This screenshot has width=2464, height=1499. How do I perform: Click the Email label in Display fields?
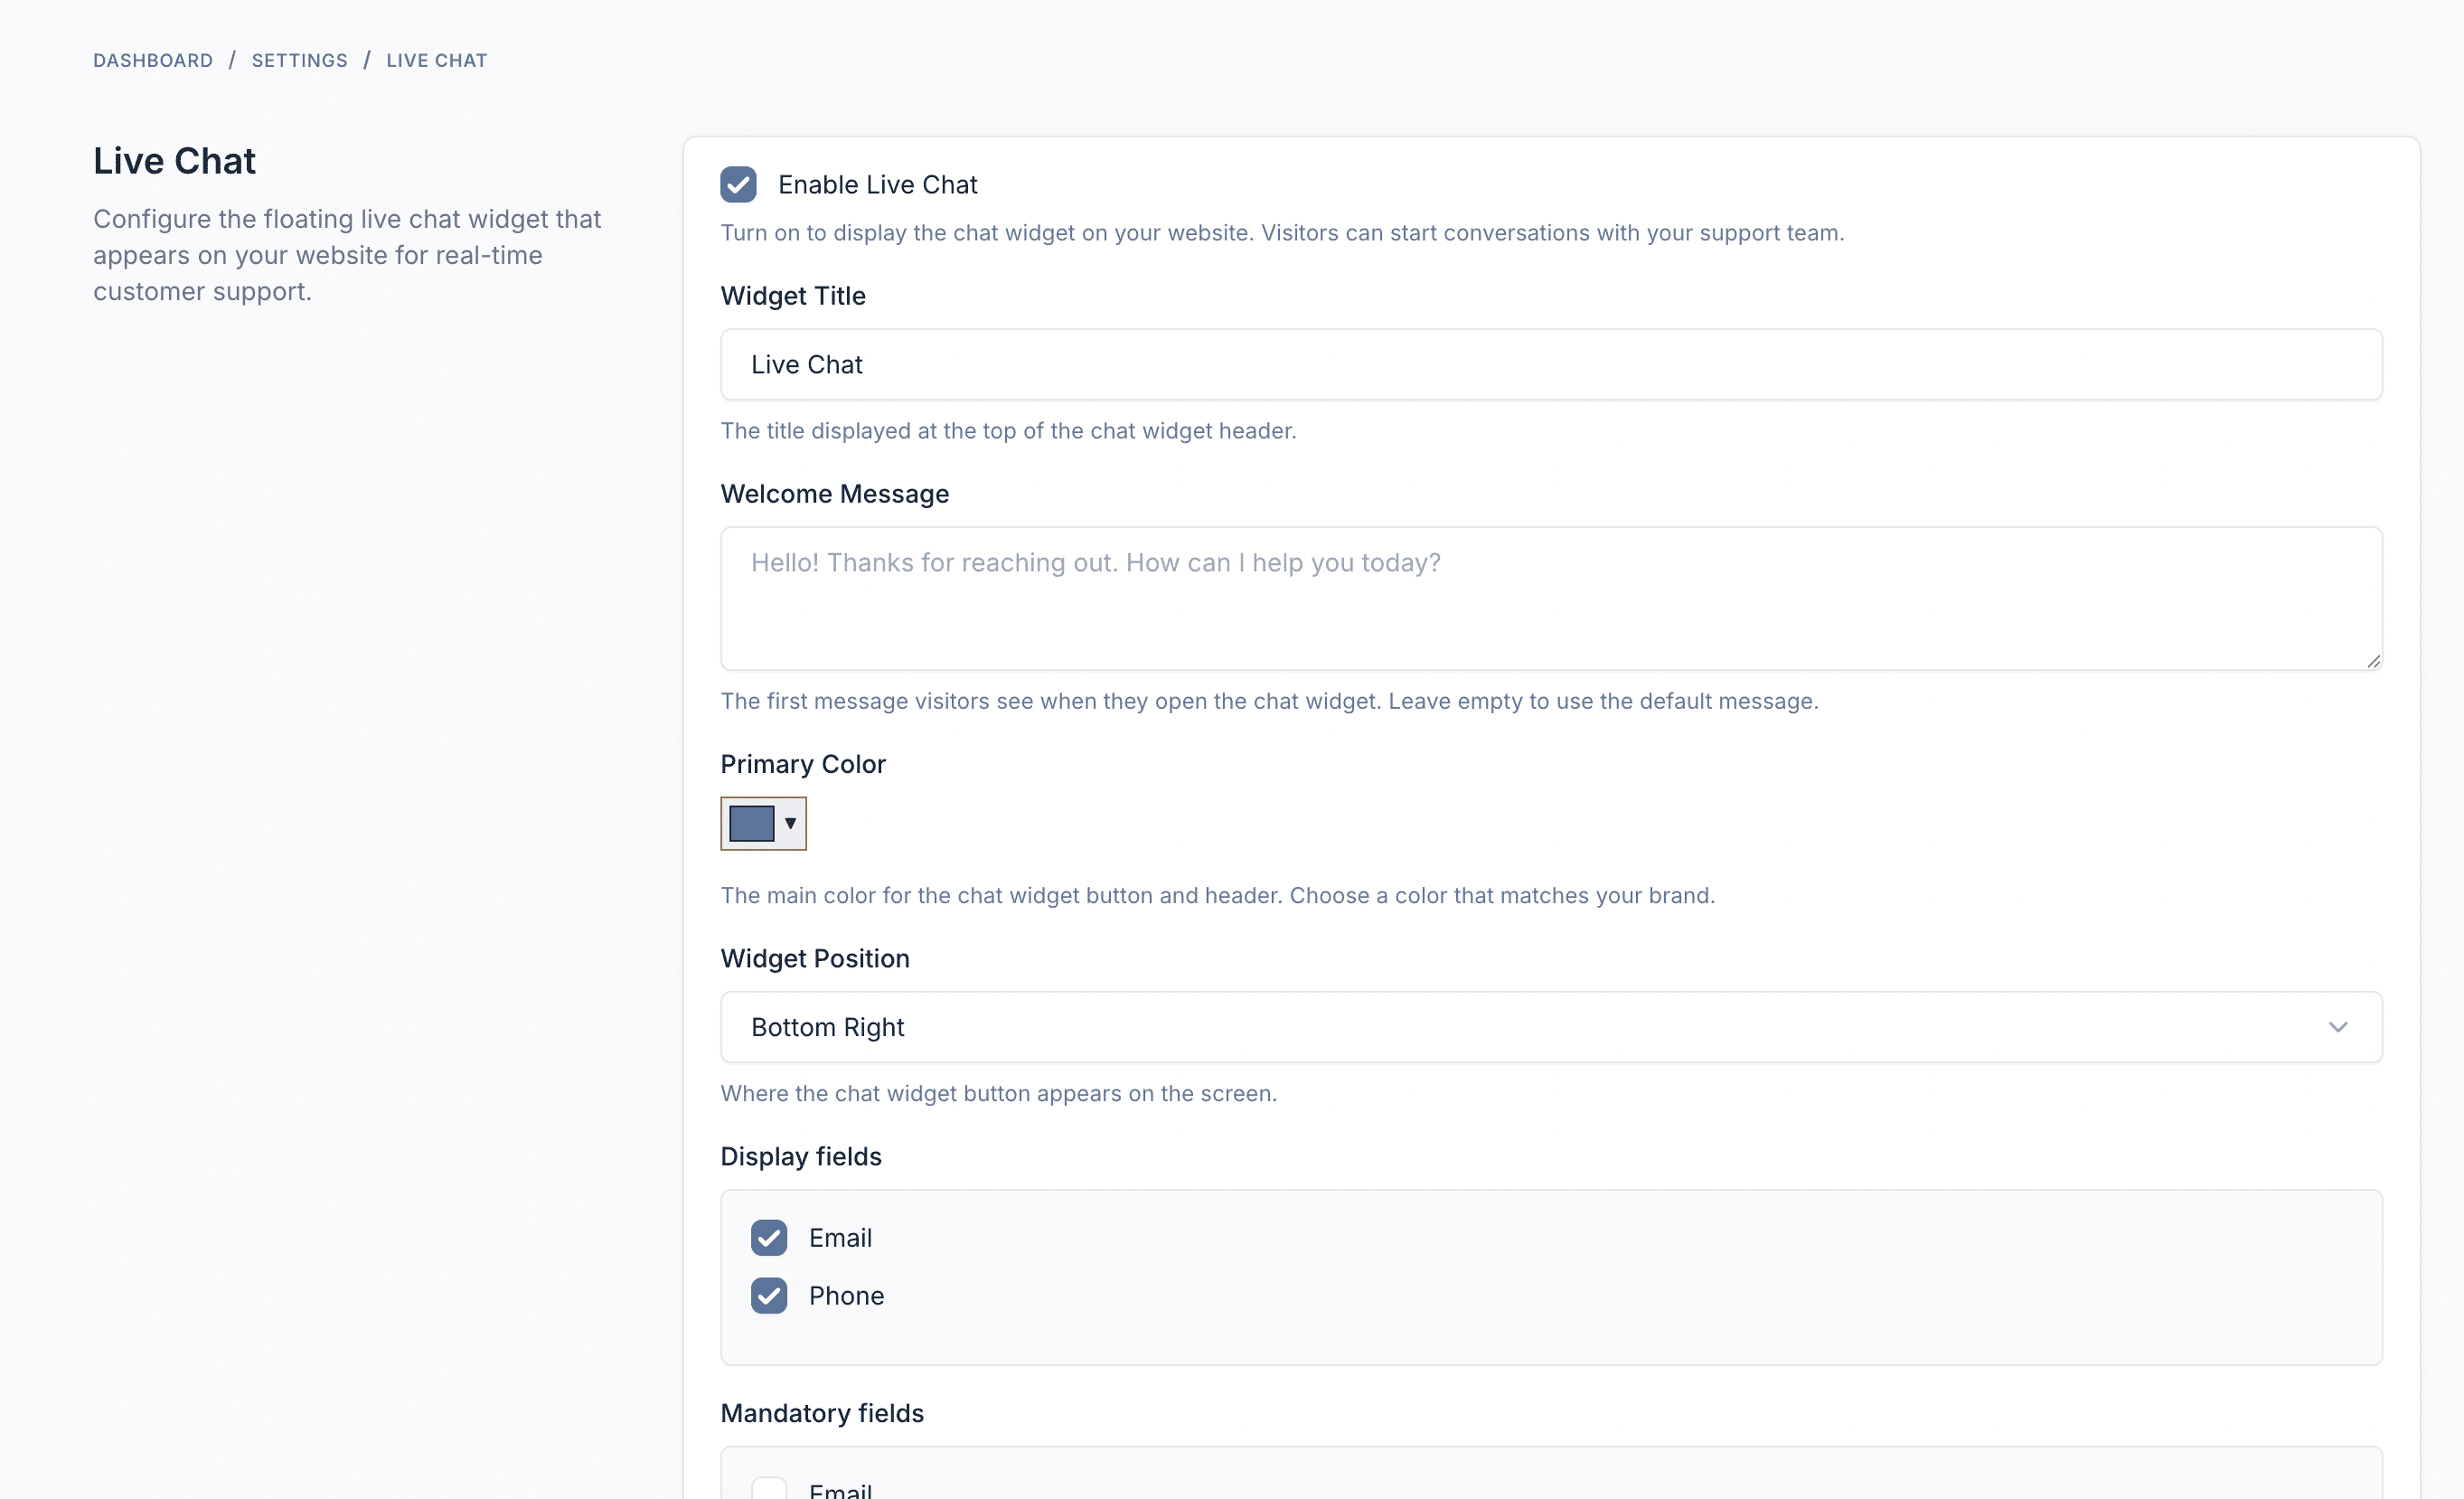pos(840,1238)
